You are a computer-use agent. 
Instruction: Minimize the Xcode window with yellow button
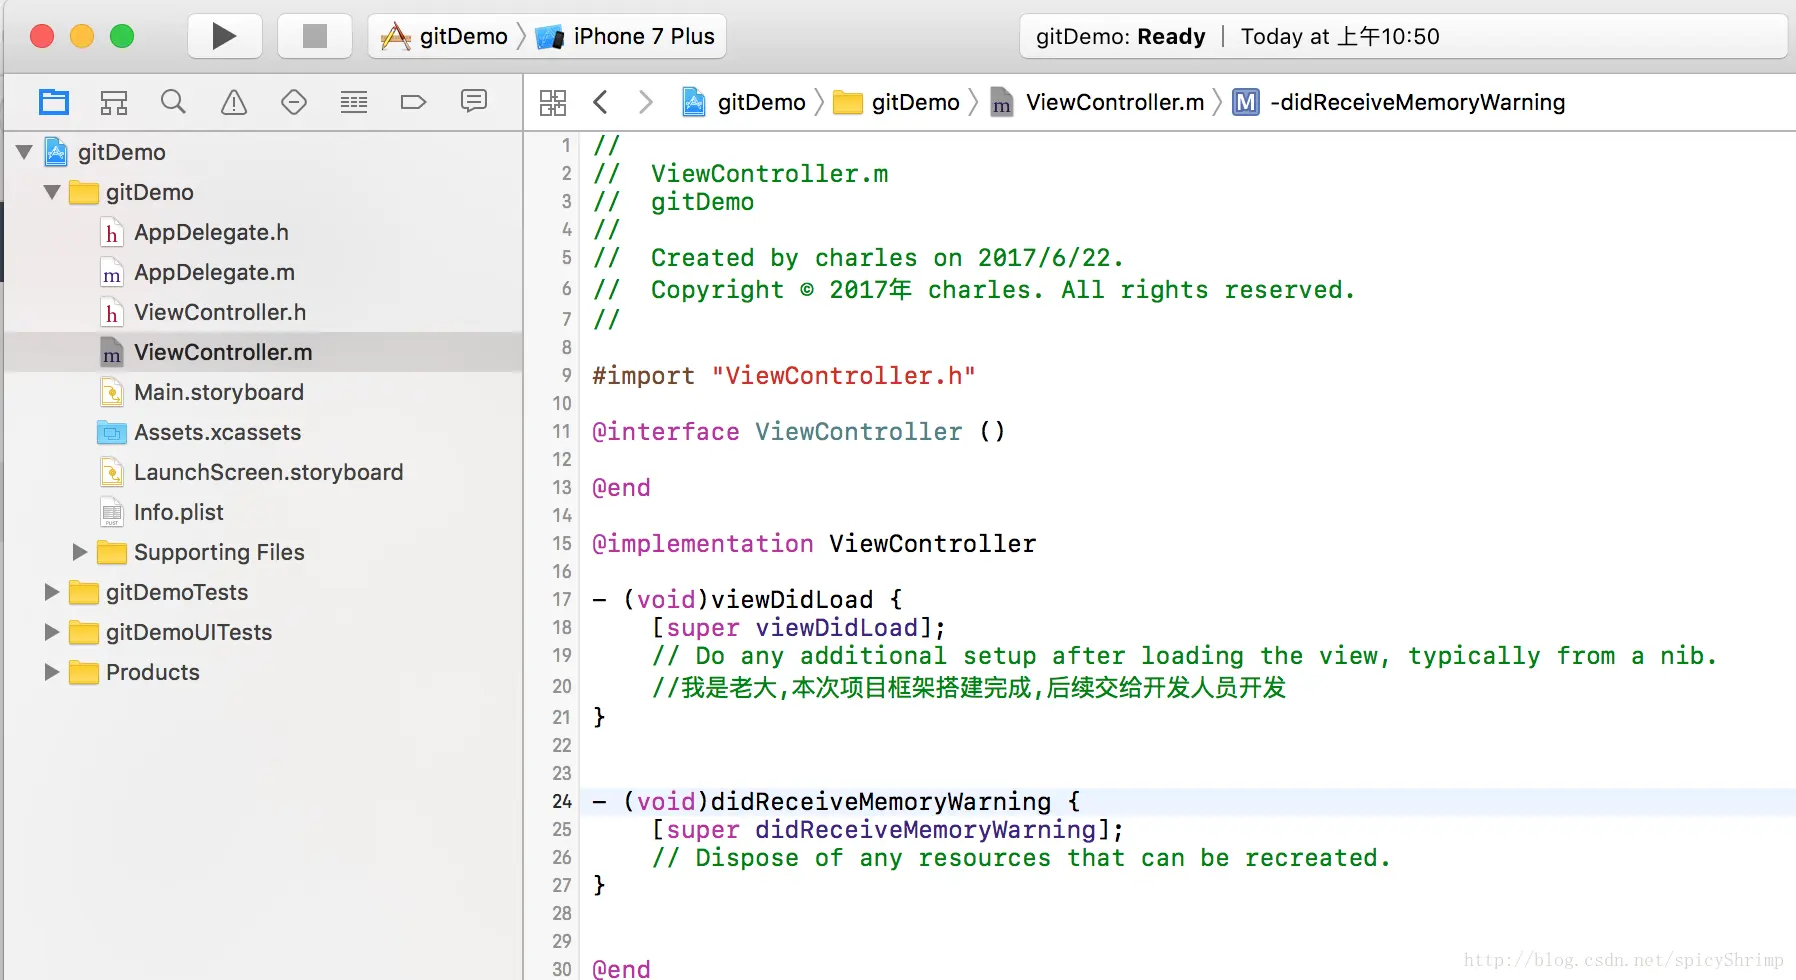click(82, 37)
